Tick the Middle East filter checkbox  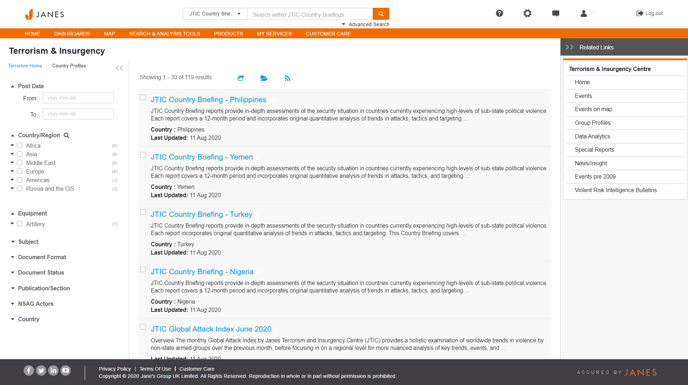point(20,162)
